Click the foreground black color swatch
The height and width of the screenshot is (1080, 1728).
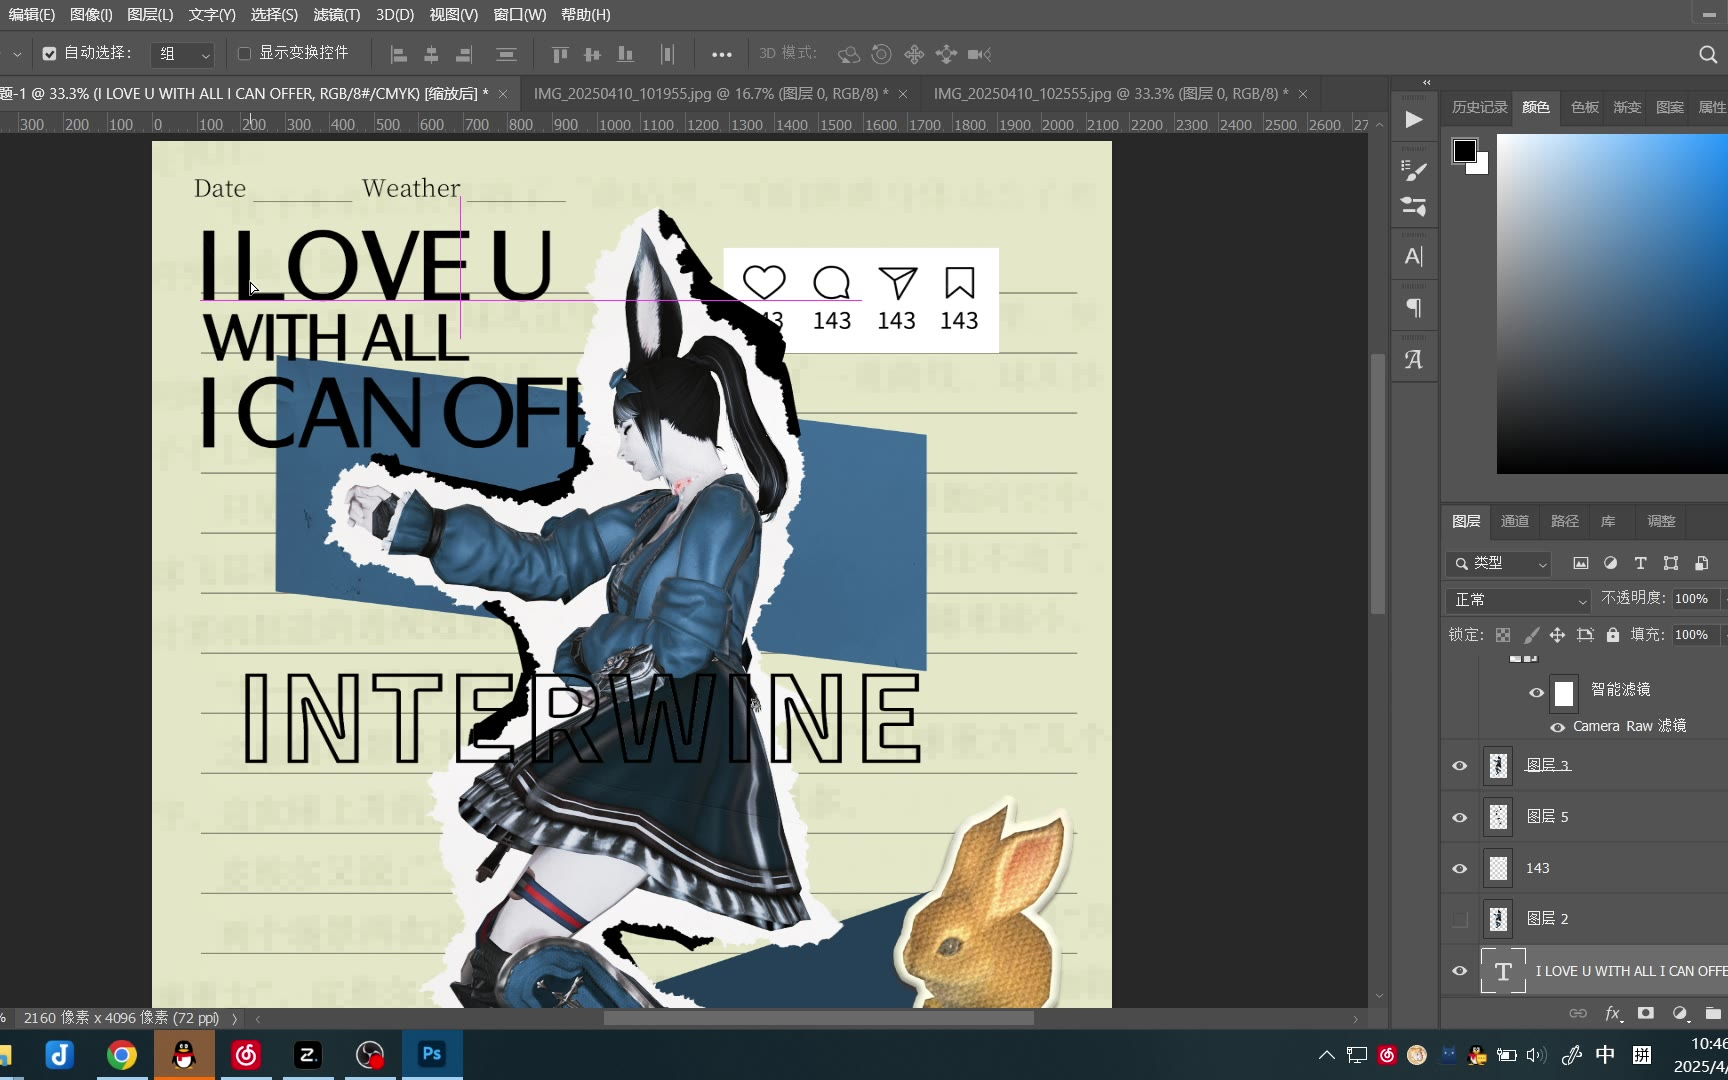coord(1464,151)
